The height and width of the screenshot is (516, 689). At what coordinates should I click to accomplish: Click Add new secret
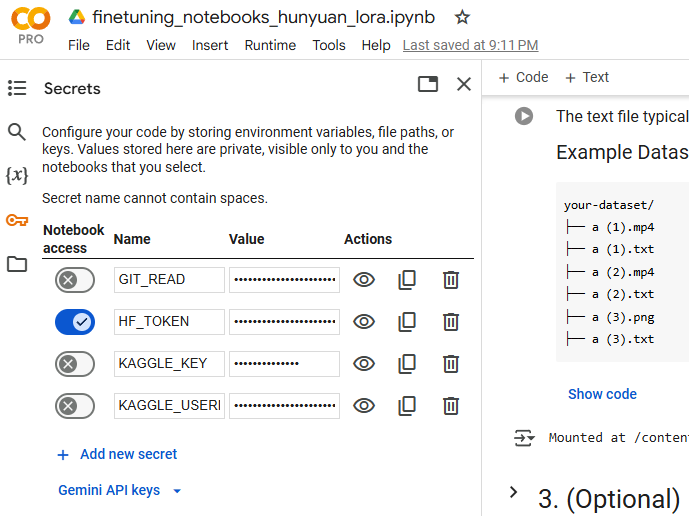coord(117,454)
